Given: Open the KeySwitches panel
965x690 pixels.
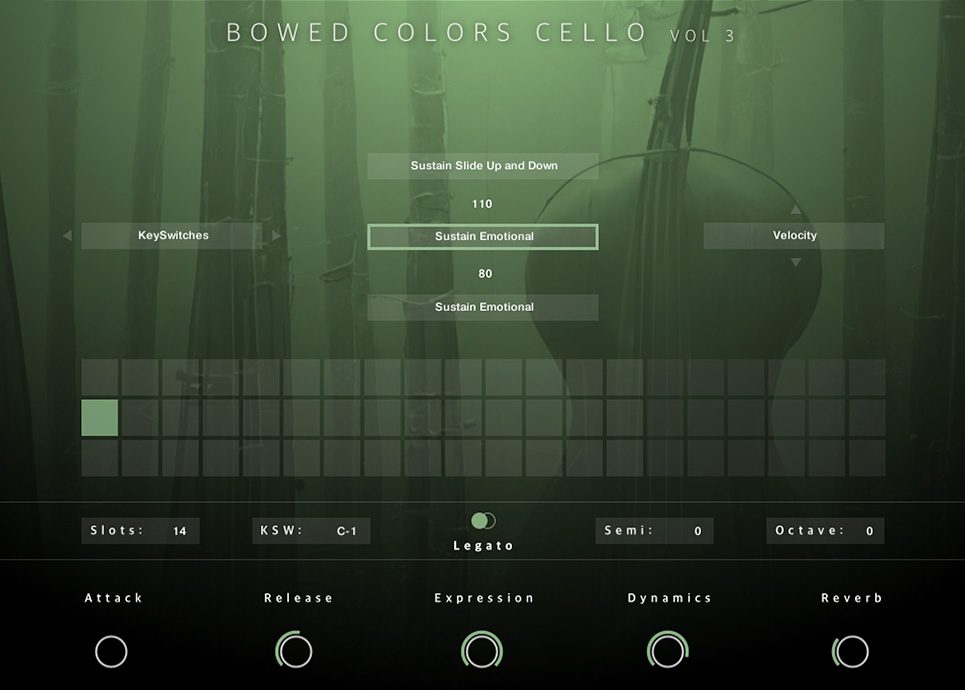Looking at the screenshot, I should tap(173, 235).
